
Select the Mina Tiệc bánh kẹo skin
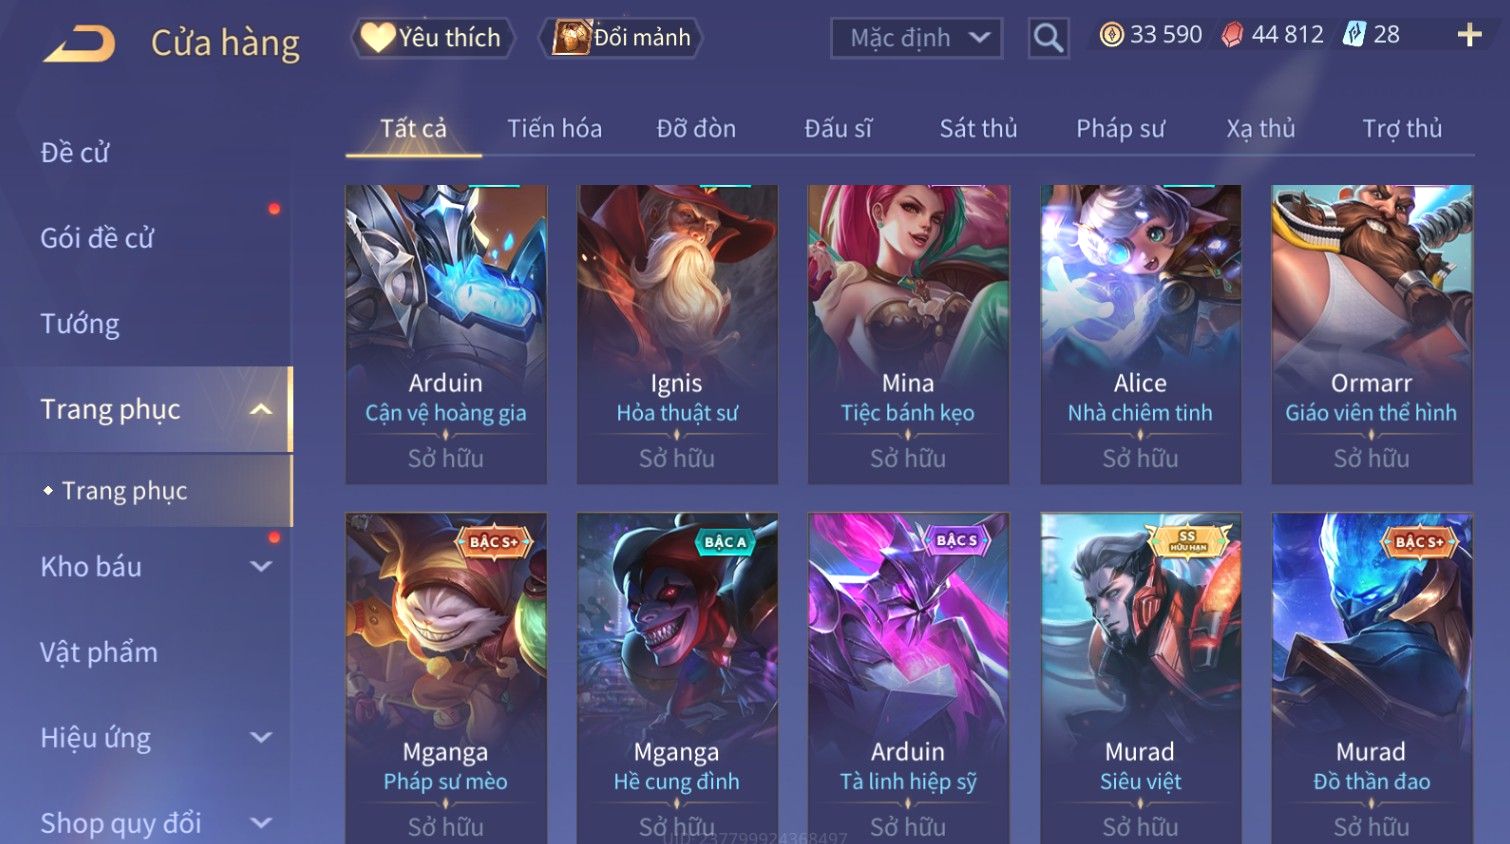pyautogui.click(x=908, y=334)
